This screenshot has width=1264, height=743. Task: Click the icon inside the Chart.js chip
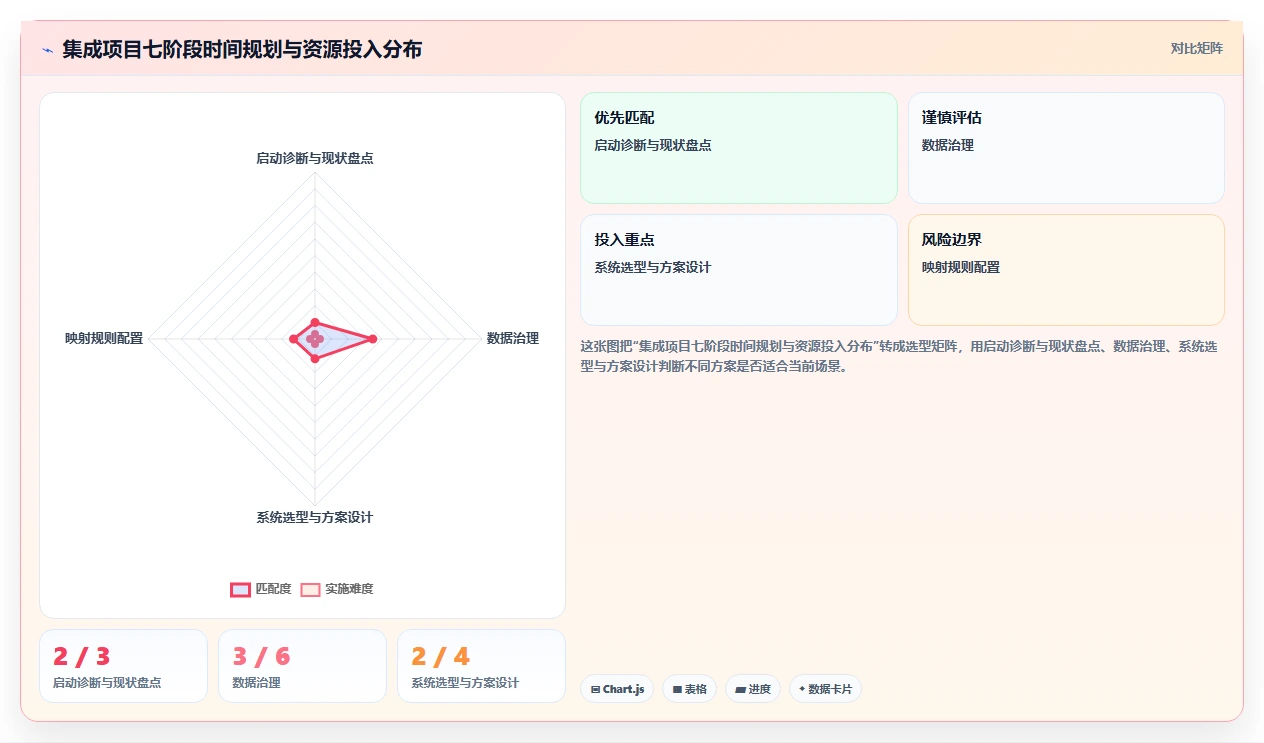pyautogui.click(x=596, y=689)
